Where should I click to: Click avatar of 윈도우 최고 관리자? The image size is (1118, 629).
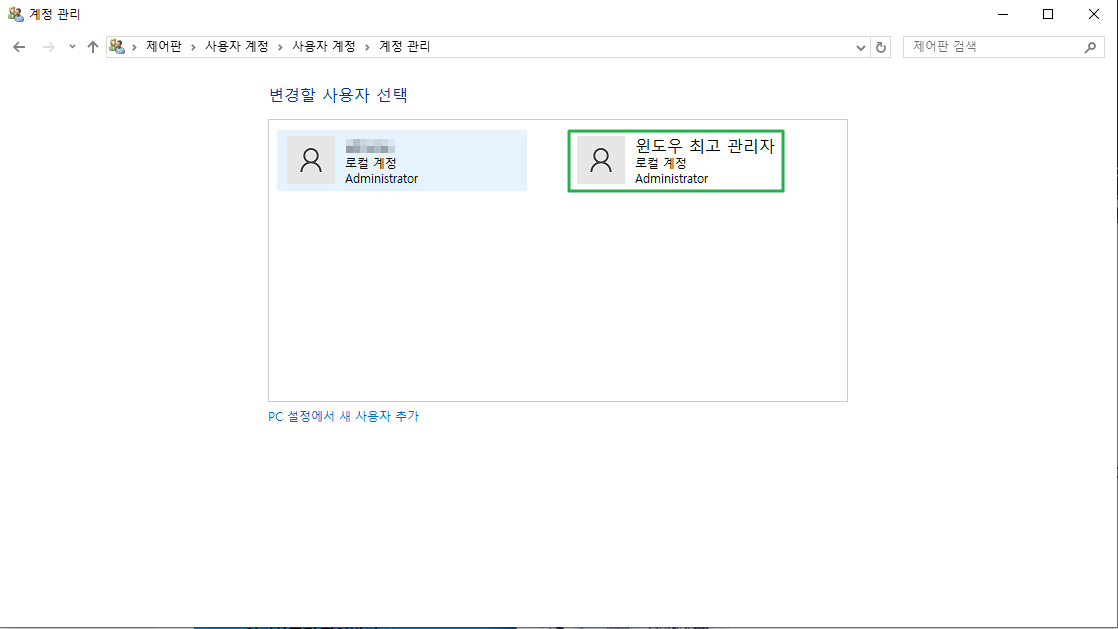point(601,160)
